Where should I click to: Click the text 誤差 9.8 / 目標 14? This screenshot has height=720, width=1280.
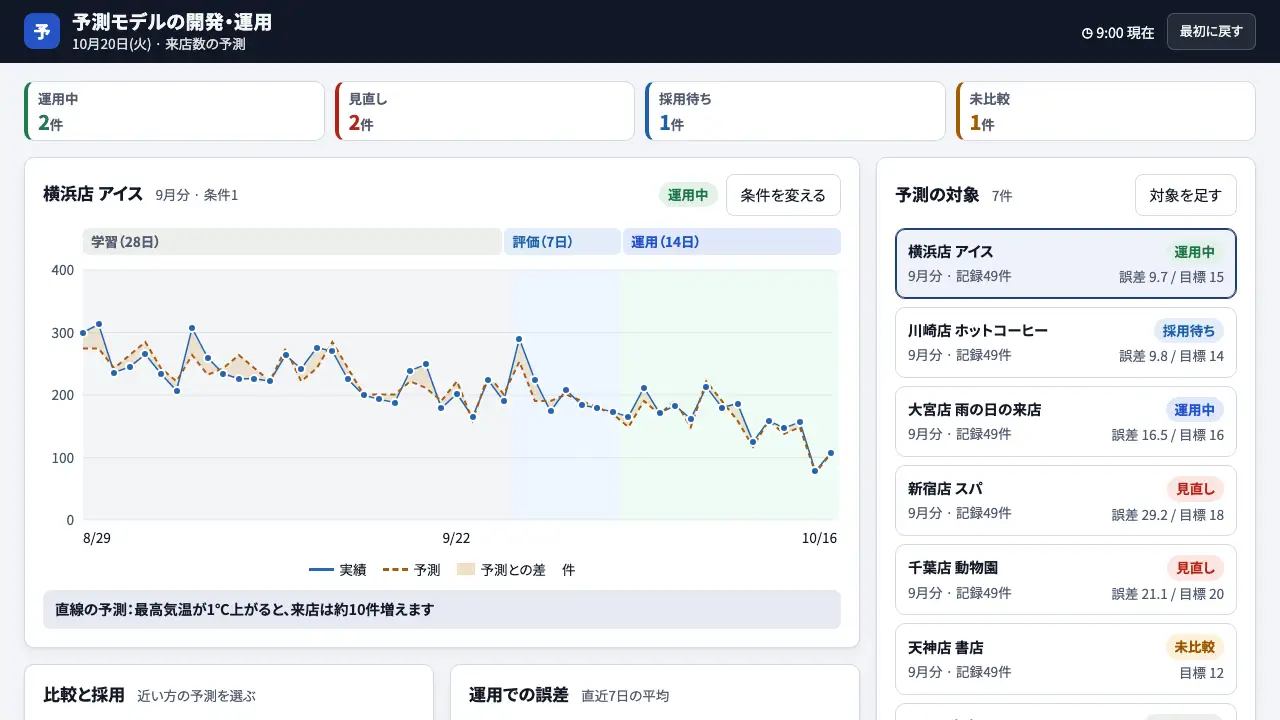pos(1171,356)
